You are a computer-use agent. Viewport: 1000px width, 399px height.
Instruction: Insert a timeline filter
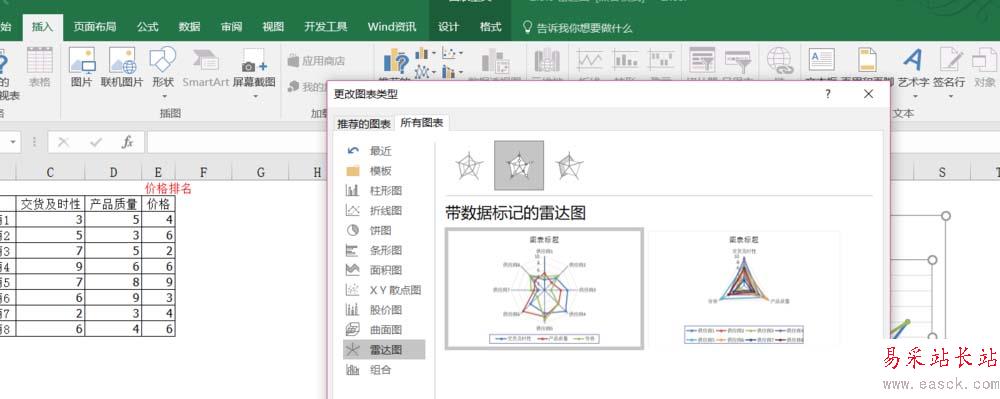tap(739, 61)
